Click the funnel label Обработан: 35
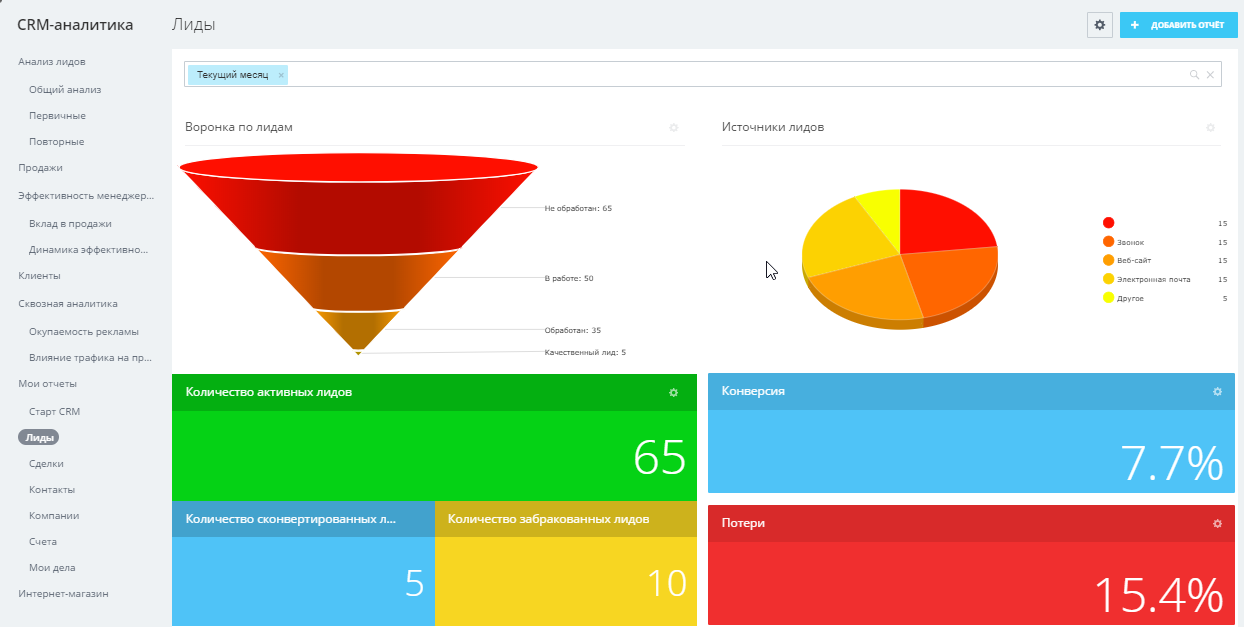Image resolution: width=1244 pixels, height=627 pixels. tap(572, 330)
